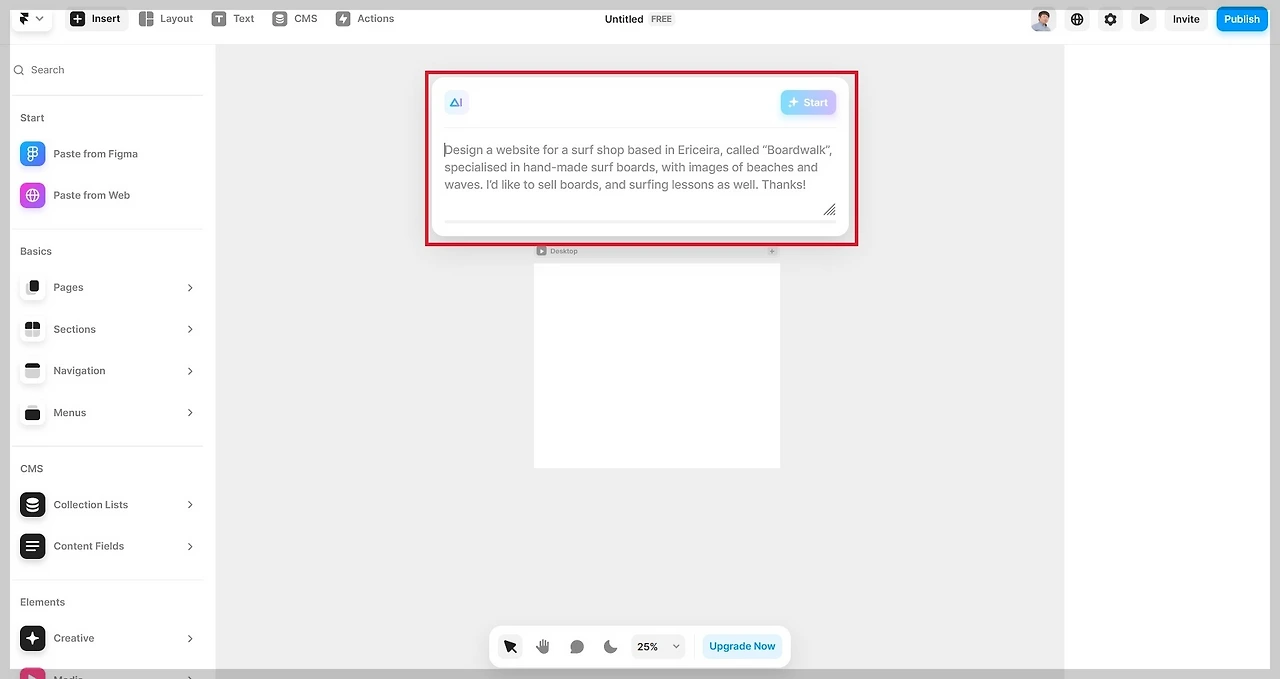Screen dimensions: 1280x679
Task: Open the Layout toolbar item
Action: point(166,19)
